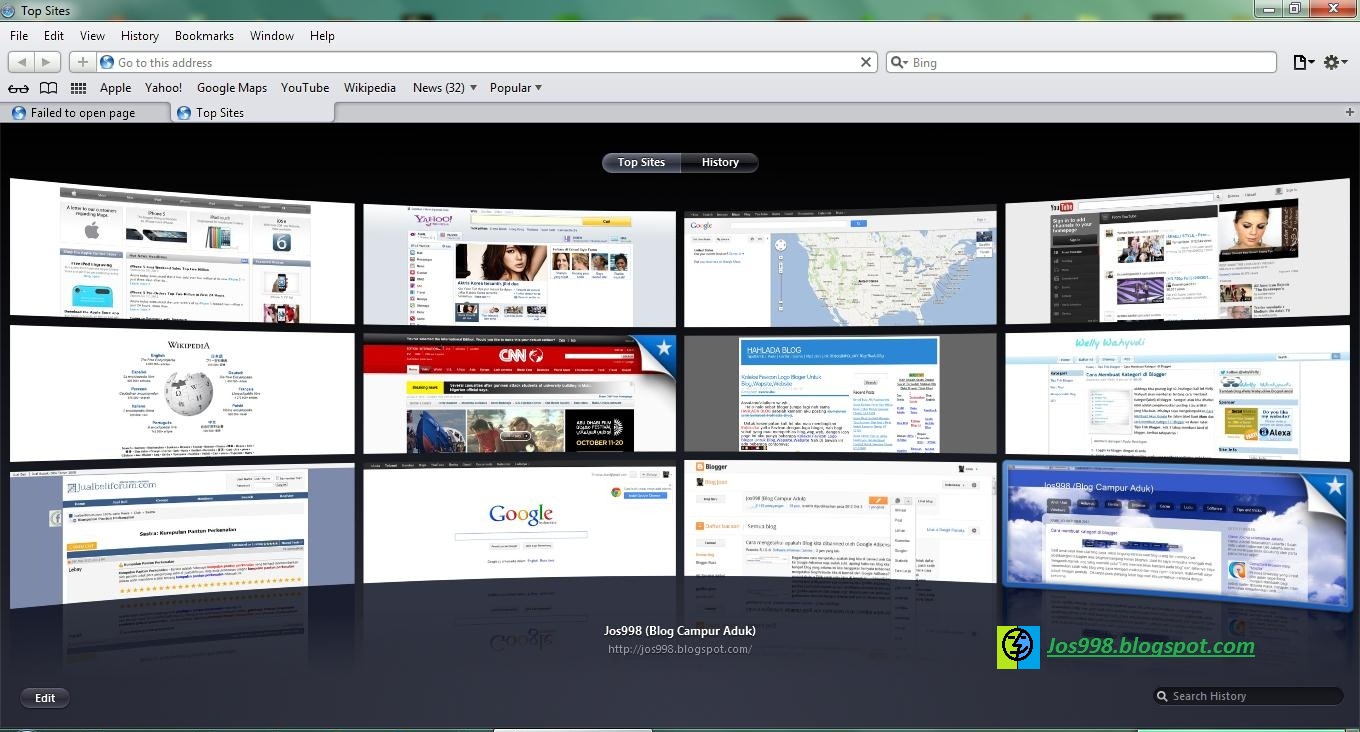Open the Window menu
The image size is (1360, 732).
pos(272,35)
